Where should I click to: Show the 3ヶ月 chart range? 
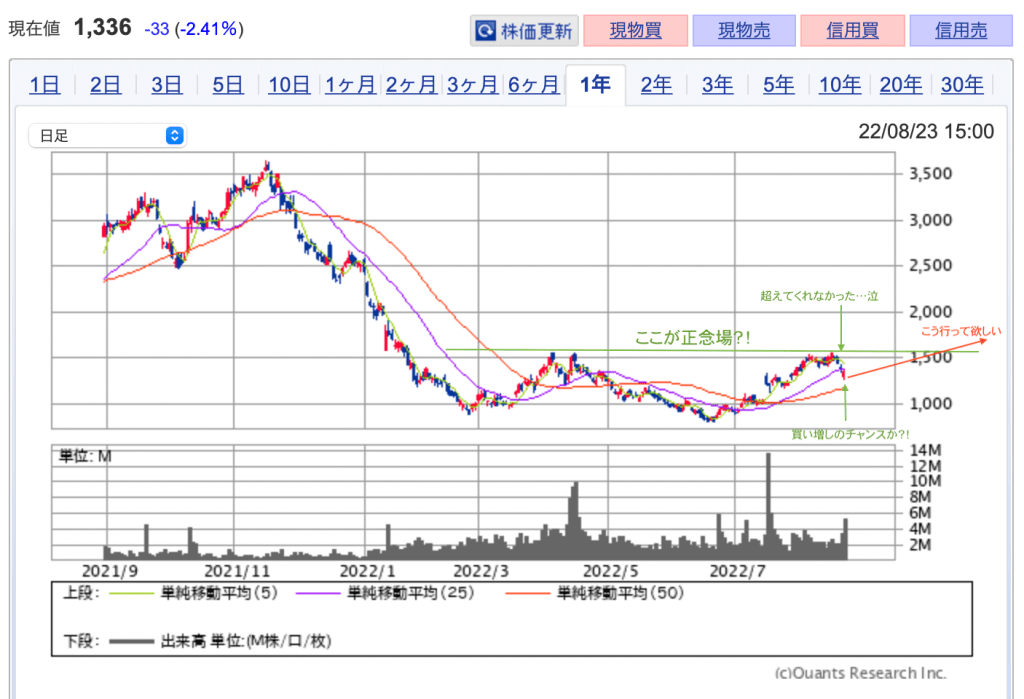473,85
